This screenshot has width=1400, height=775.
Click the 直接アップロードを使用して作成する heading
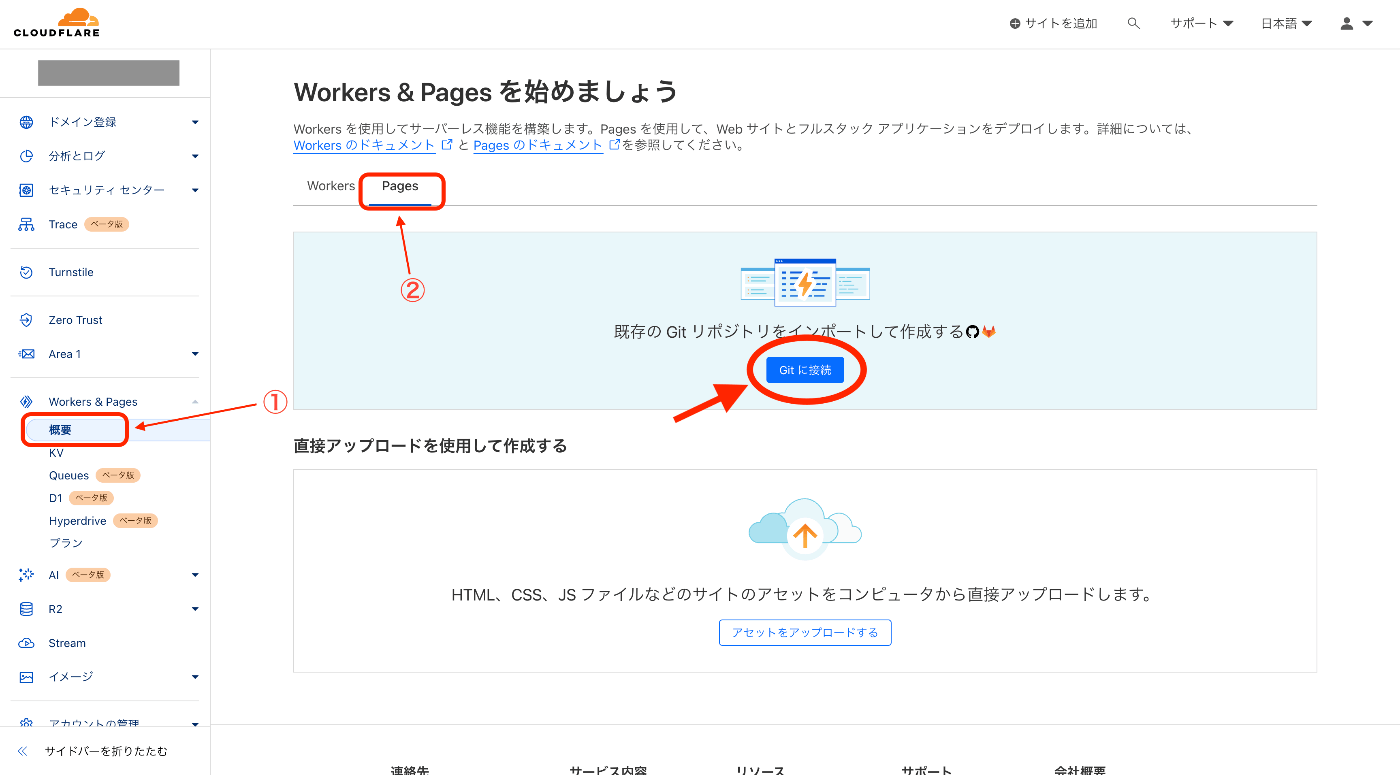pyautogui.click(x=430, y=446)
